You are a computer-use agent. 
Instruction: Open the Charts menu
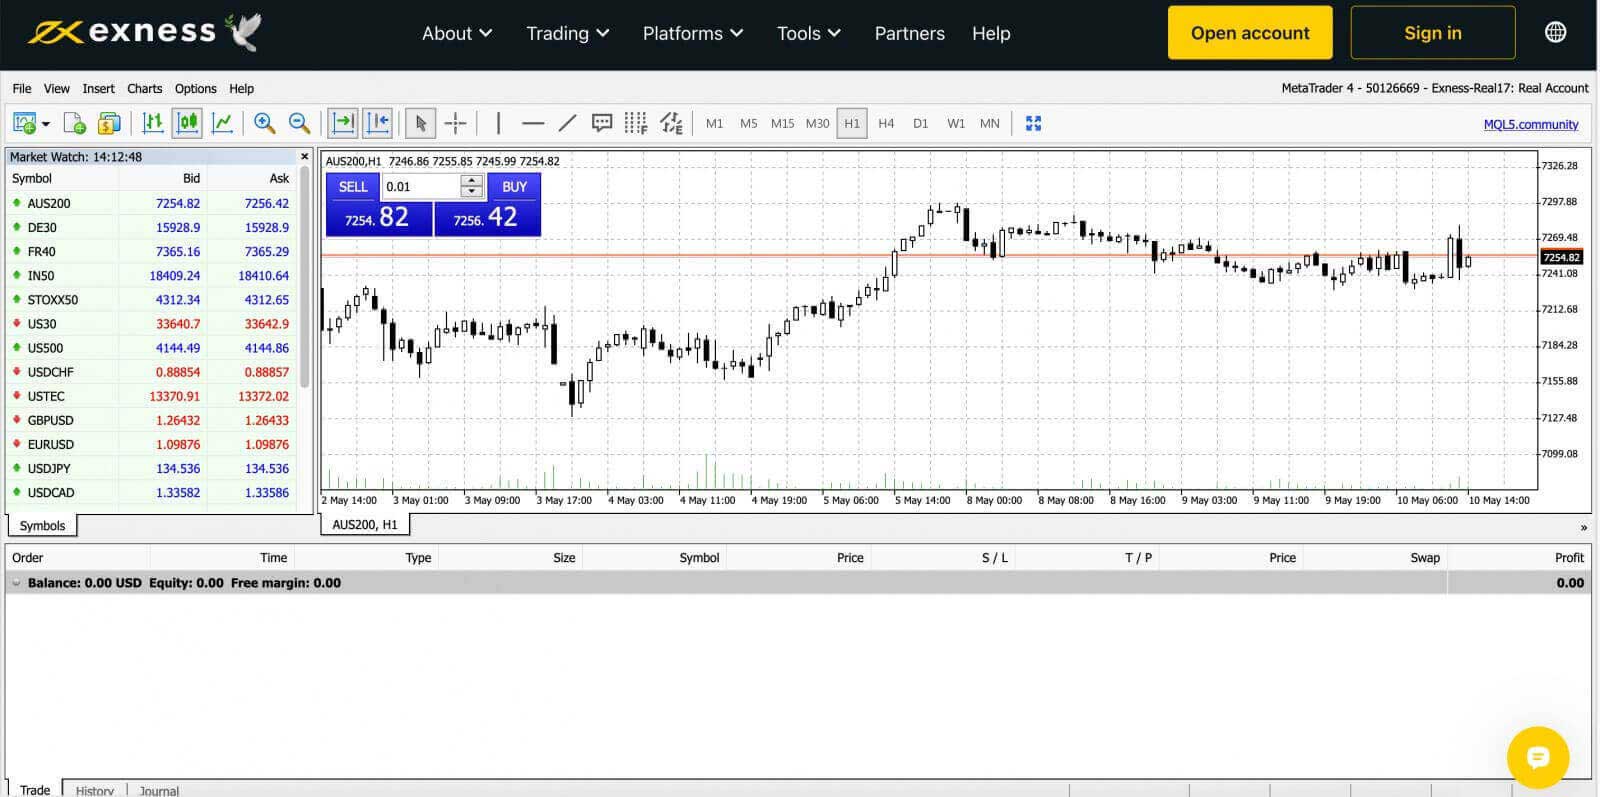(144, 88)
